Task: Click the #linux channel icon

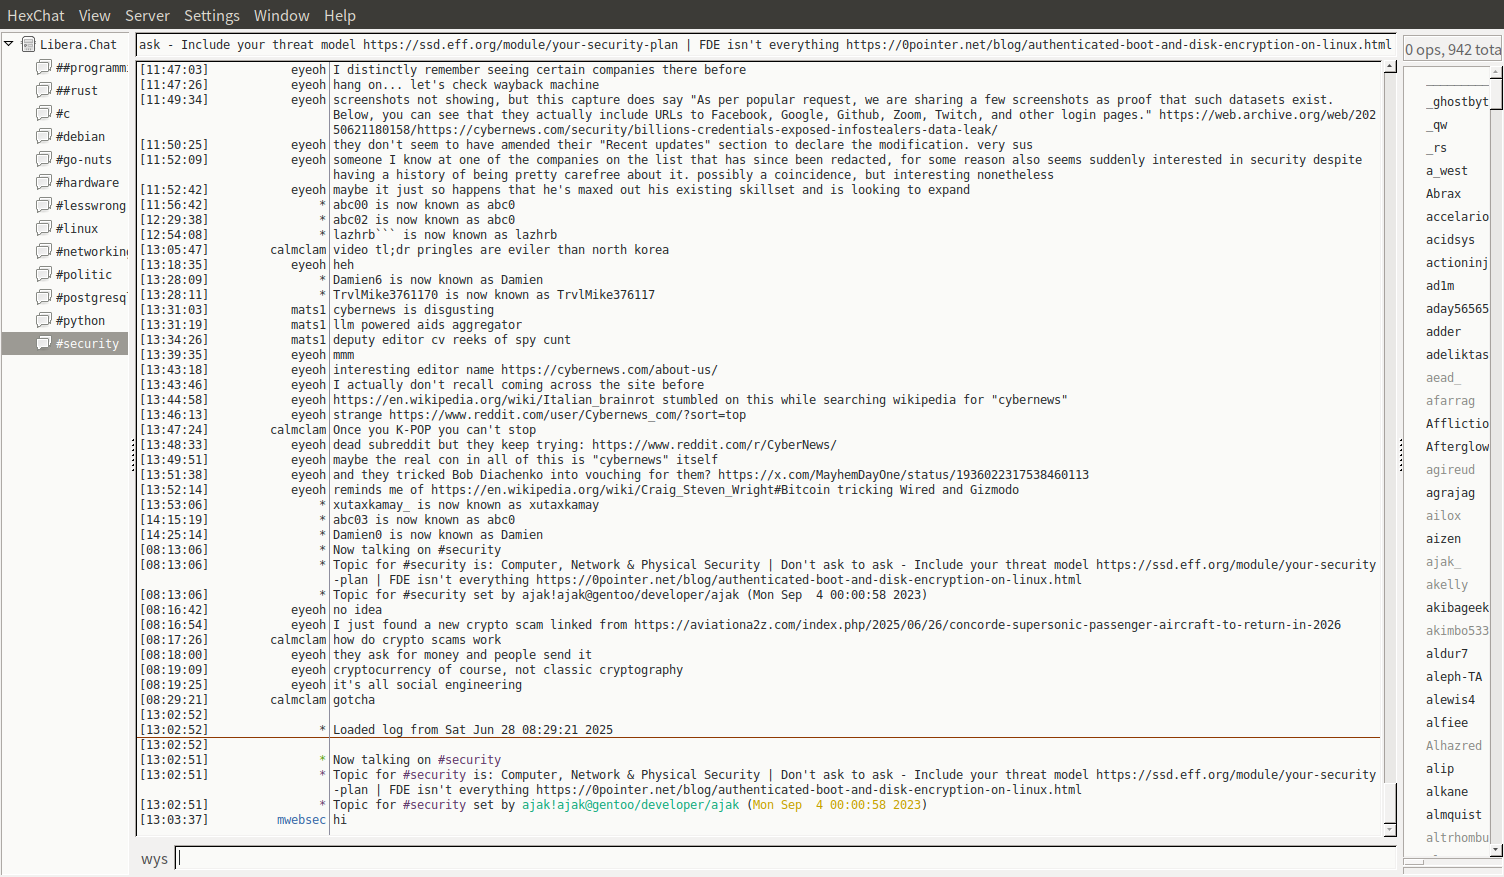Action: [44, 228]
